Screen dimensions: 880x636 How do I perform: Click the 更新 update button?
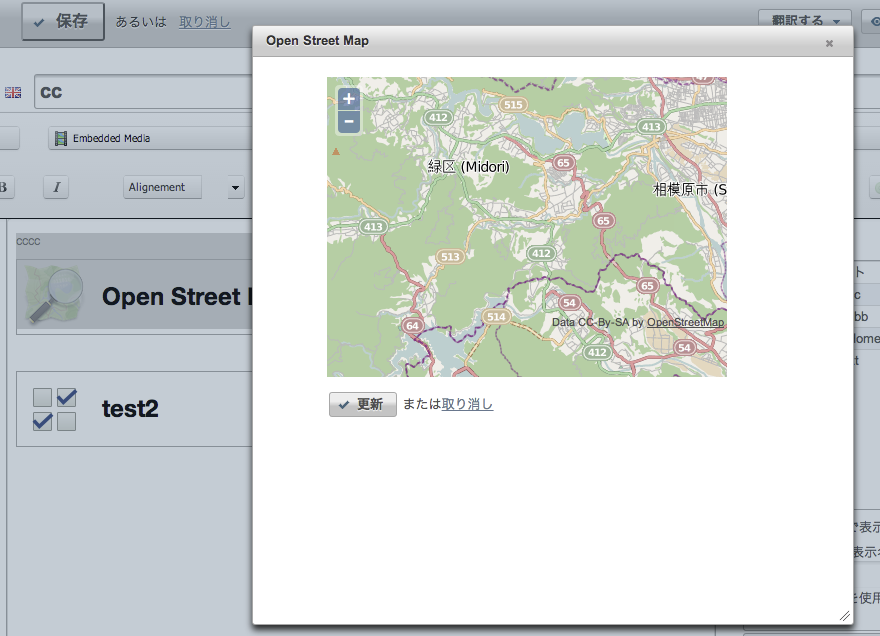coord(363,404)
